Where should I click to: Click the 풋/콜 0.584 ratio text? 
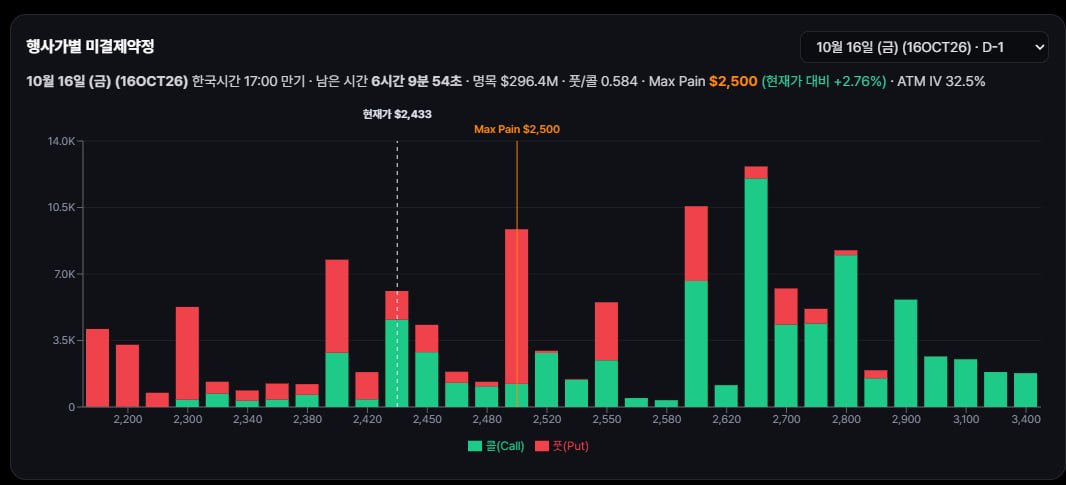(x=601, y=82)
